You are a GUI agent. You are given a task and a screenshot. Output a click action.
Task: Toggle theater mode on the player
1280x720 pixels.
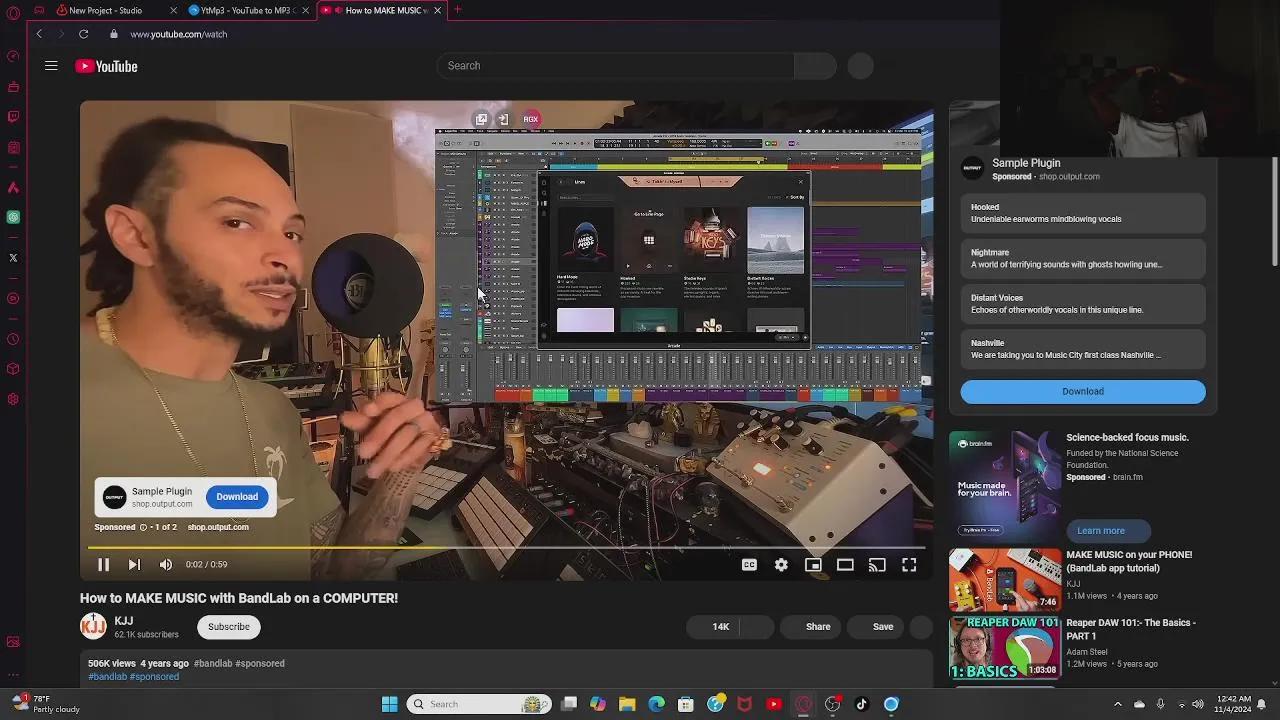845,565
